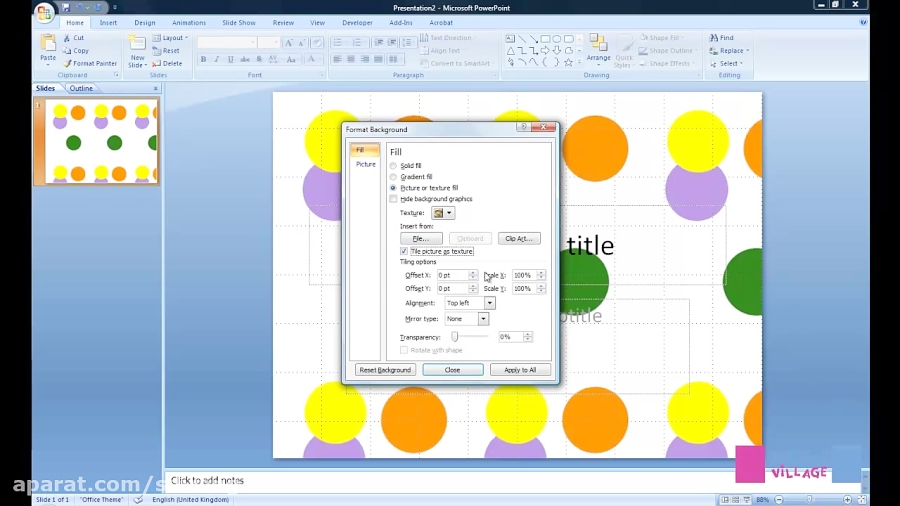Select the Solid fill radio button
Image resolution: width=900 pixels, height=506 pixels.
pyautogui.click(x=394, y=166)
